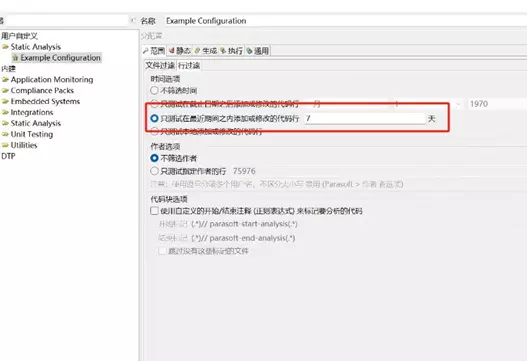The width and height of the screenshot is (527, 361).
Task: Switch to the 静态 tab
Action: tap(179, 51)
